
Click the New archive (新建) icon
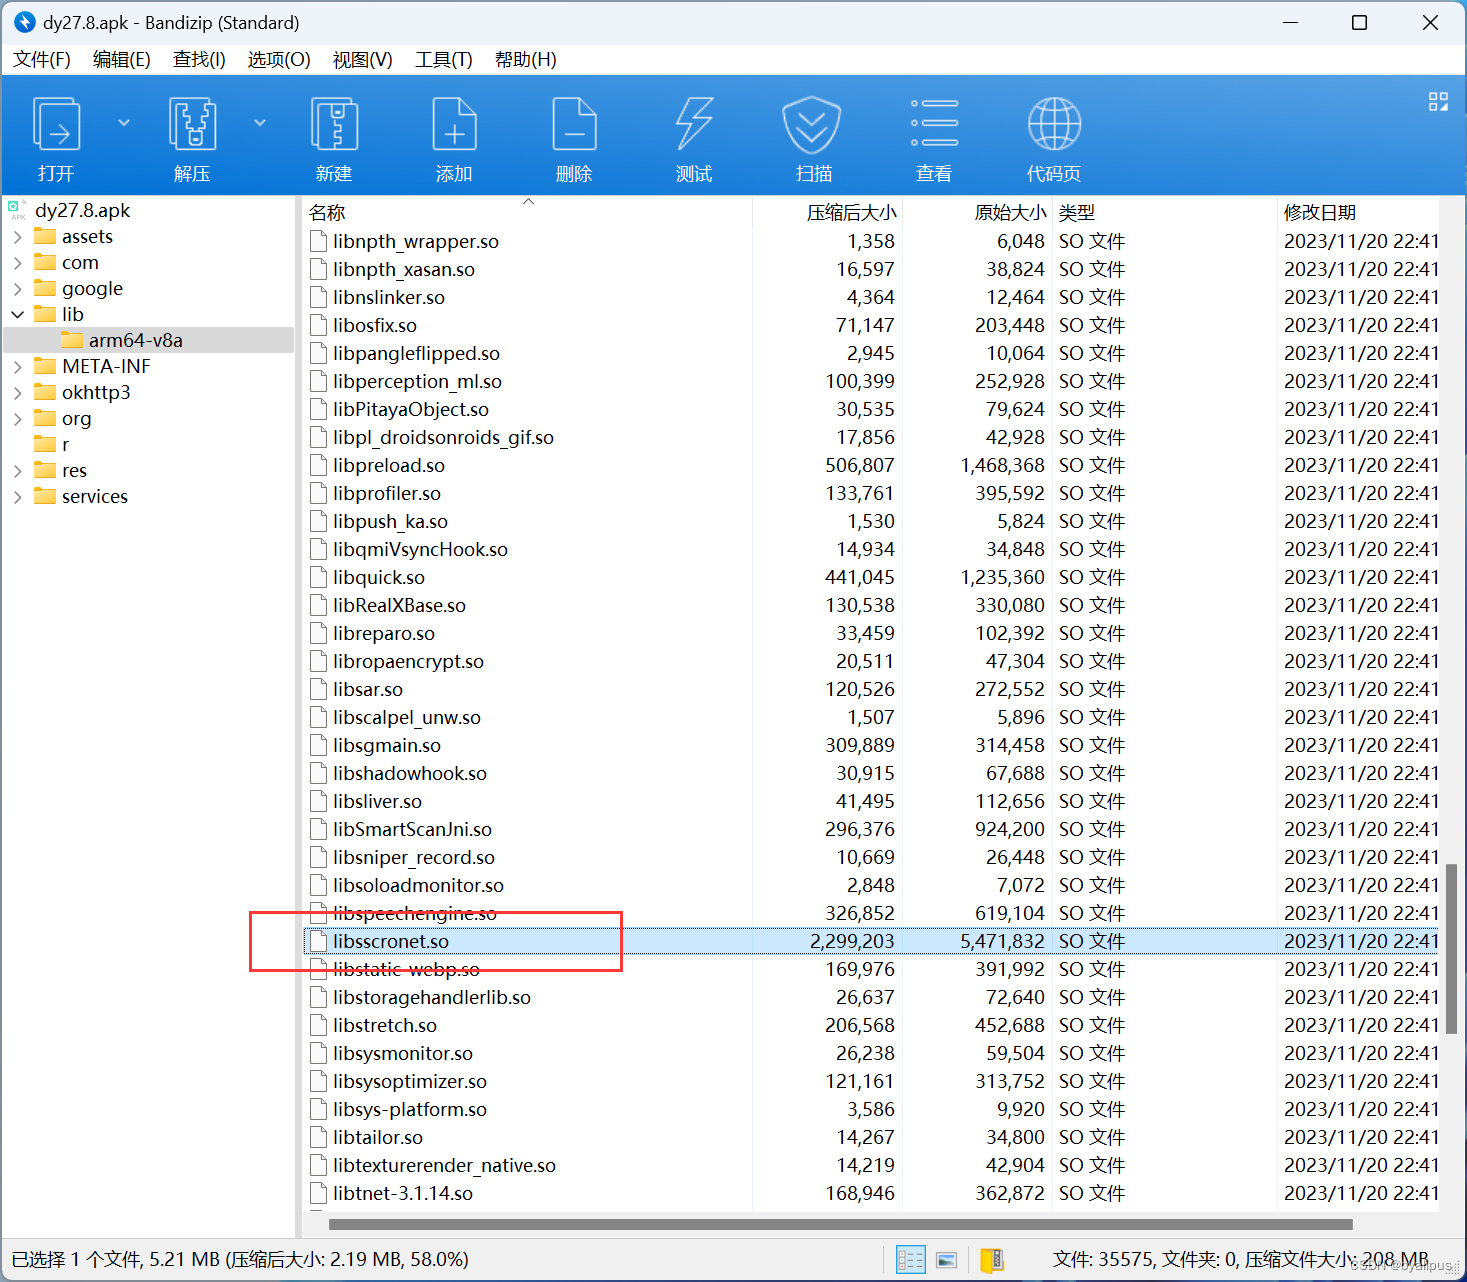click(x=334, y=125)
